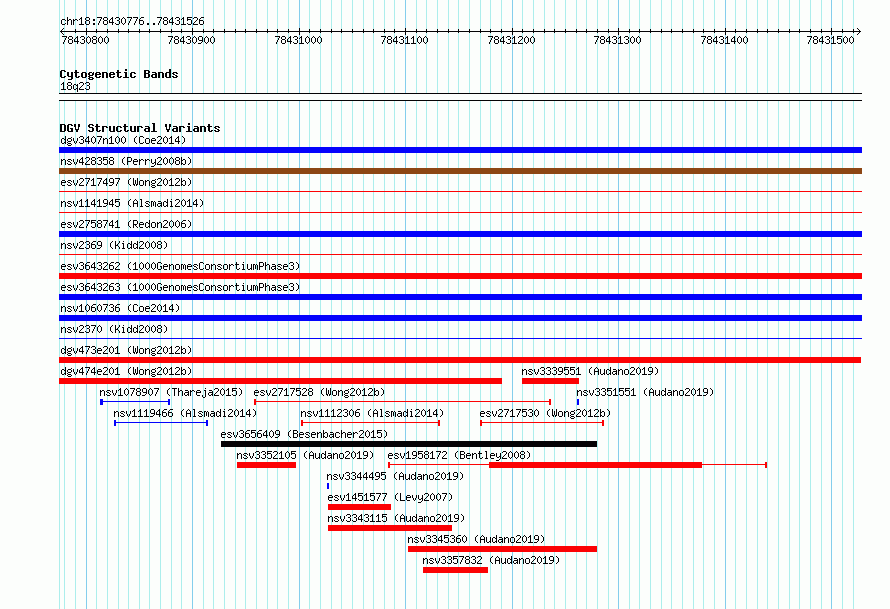
Task: Select the blue esv3643263 variant bar
Action: click(460, 297)
